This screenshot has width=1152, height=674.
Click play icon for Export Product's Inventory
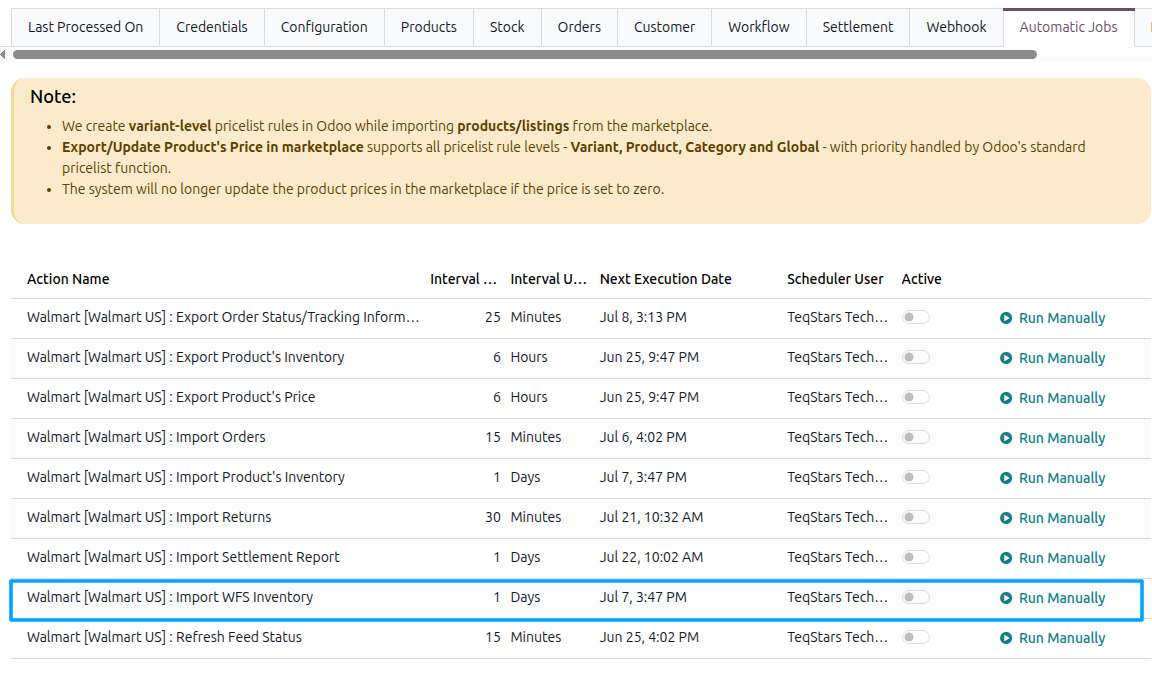click(1006, 358)
